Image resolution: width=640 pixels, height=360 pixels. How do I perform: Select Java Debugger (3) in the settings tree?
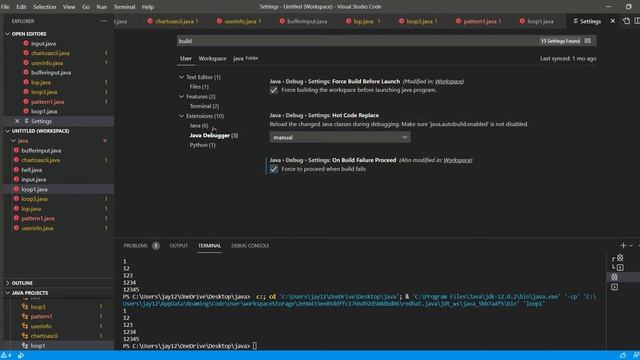[x=213, y=136]
